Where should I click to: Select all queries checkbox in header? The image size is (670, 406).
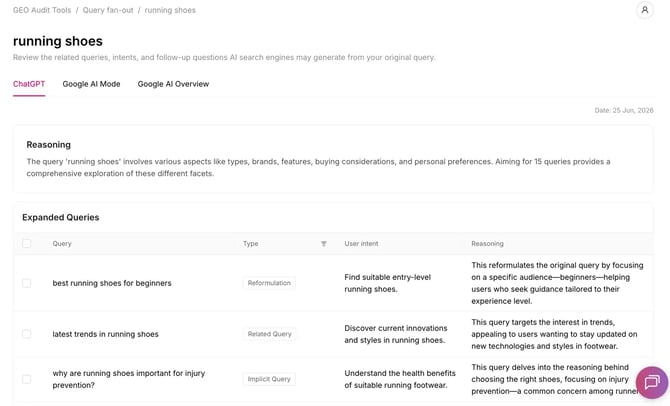pos(26,244)
